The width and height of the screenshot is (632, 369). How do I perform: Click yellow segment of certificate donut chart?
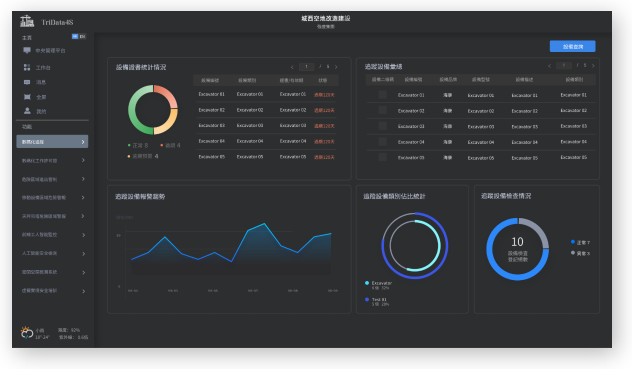(169, 123)
